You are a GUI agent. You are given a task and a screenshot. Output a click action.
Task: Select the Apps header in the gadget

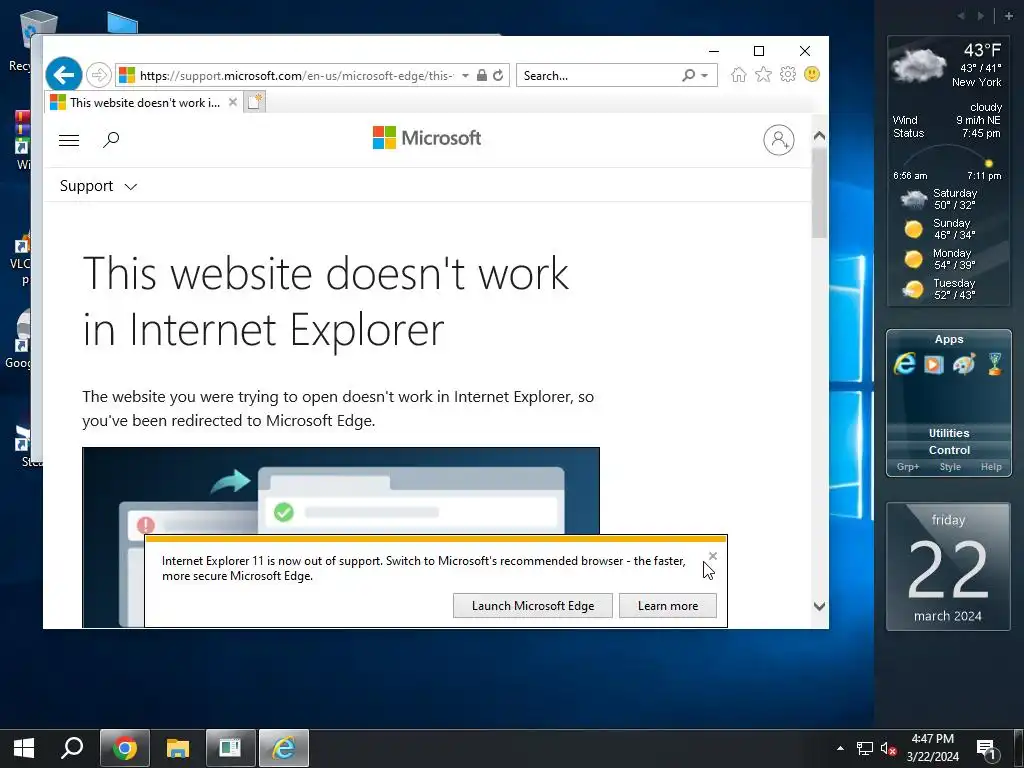[x=949, y=340]
